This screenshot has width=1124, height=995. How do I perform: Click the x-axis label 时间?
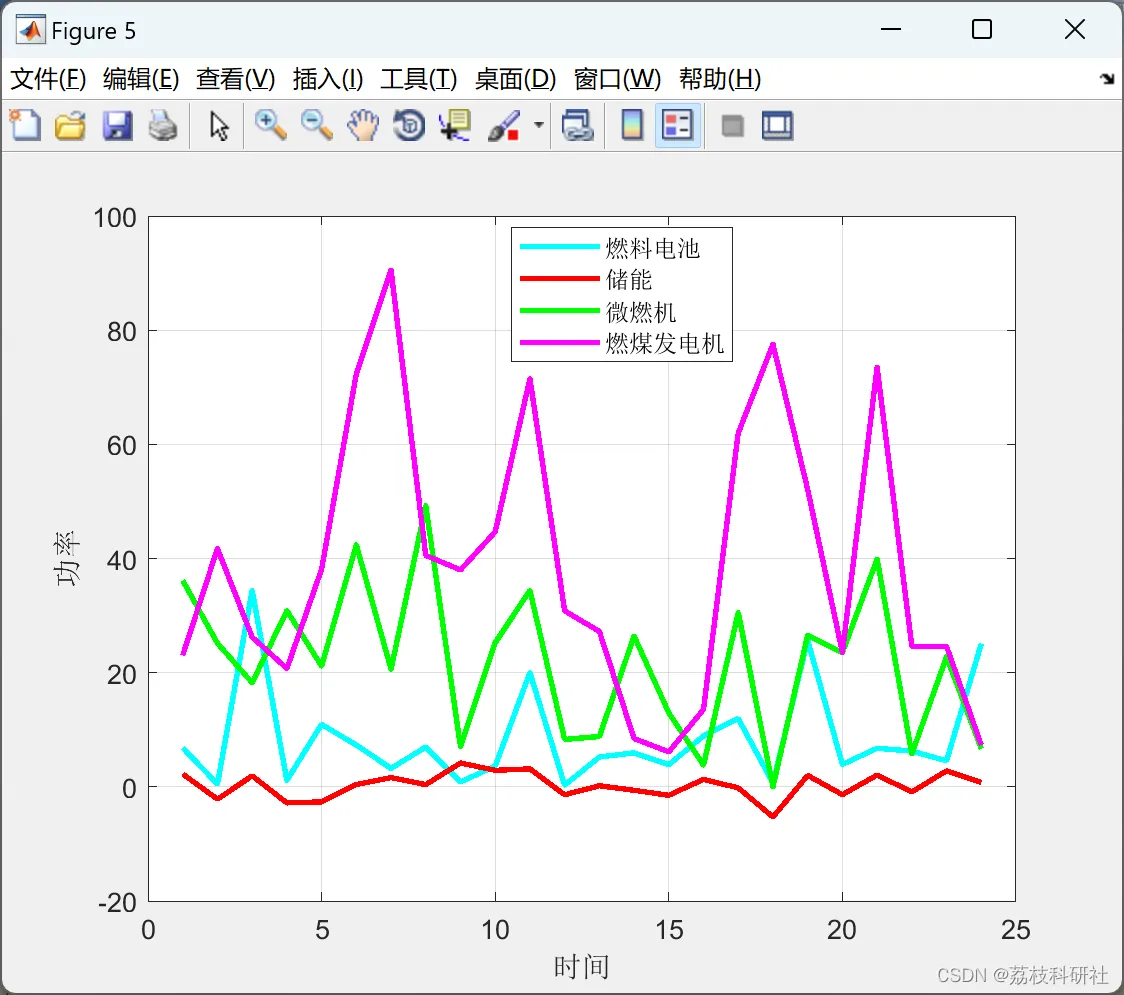point(581,967)
